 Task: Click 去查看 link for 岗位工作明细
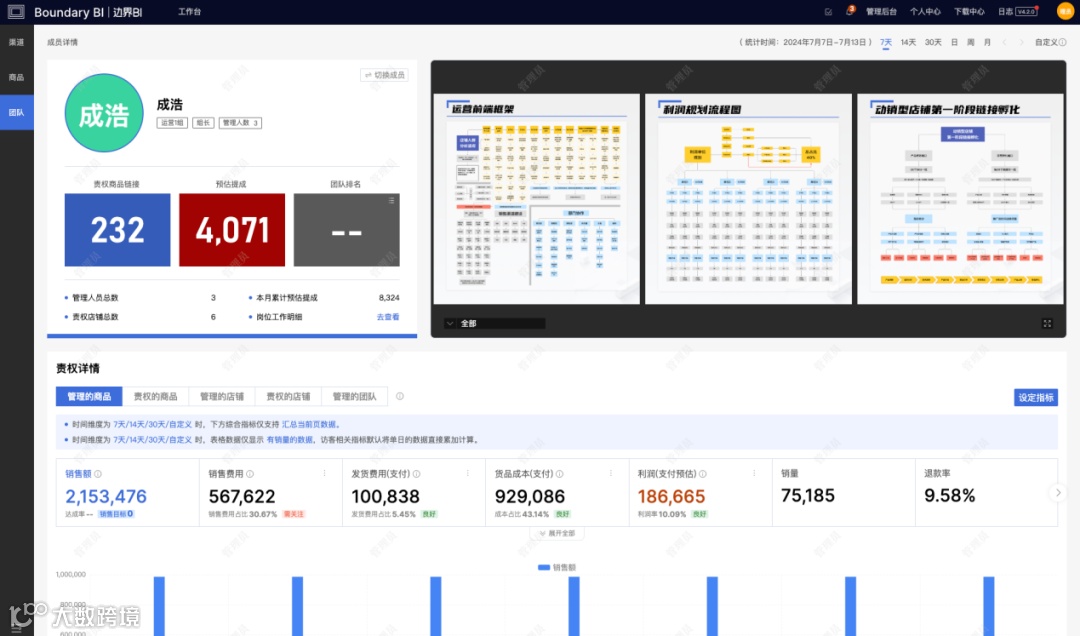pos(388,317)
